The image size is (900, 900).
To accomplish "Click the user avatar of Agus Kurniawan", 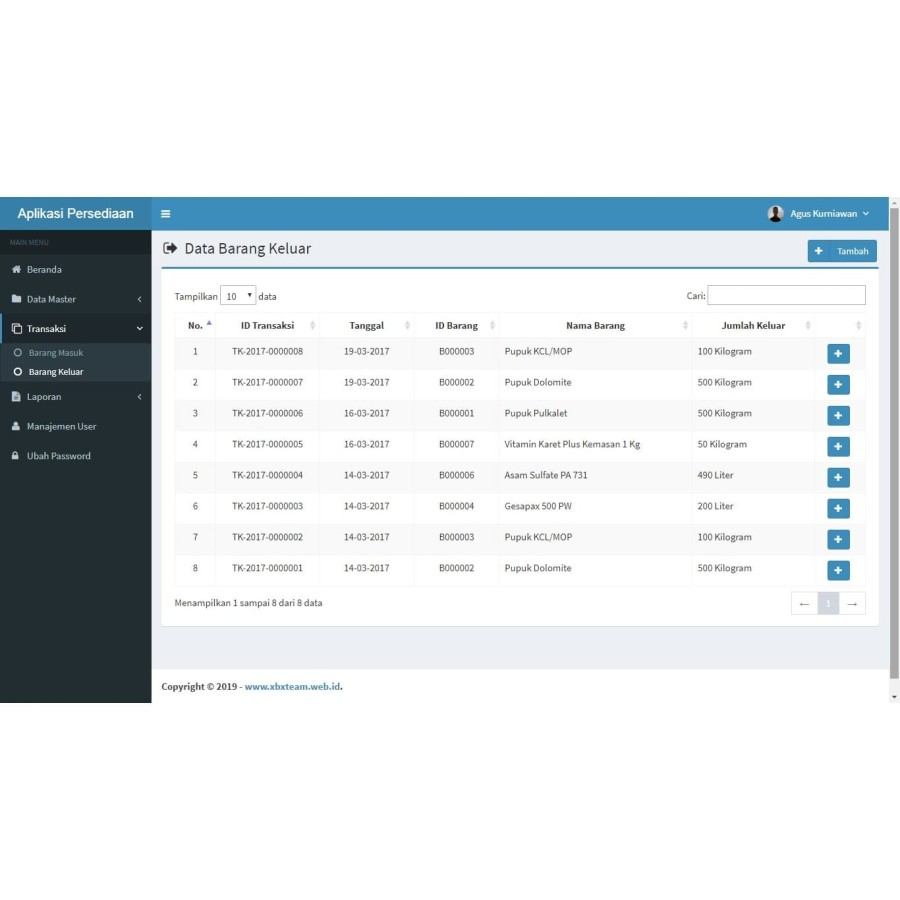I will click(x=775, y=214).
